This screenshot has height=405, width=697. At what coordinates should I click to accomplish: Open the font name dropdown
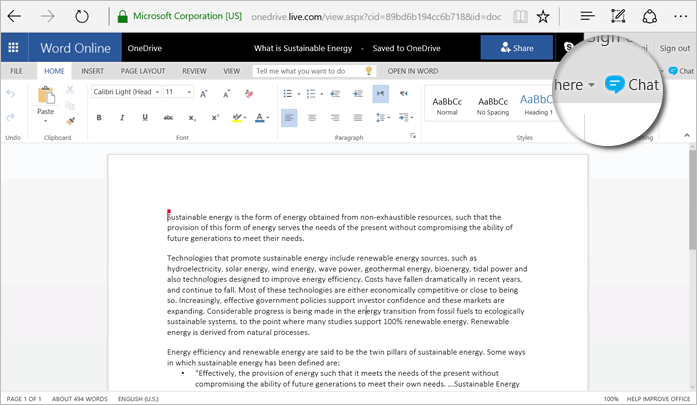pyautogui.click(x=155, y=92)
